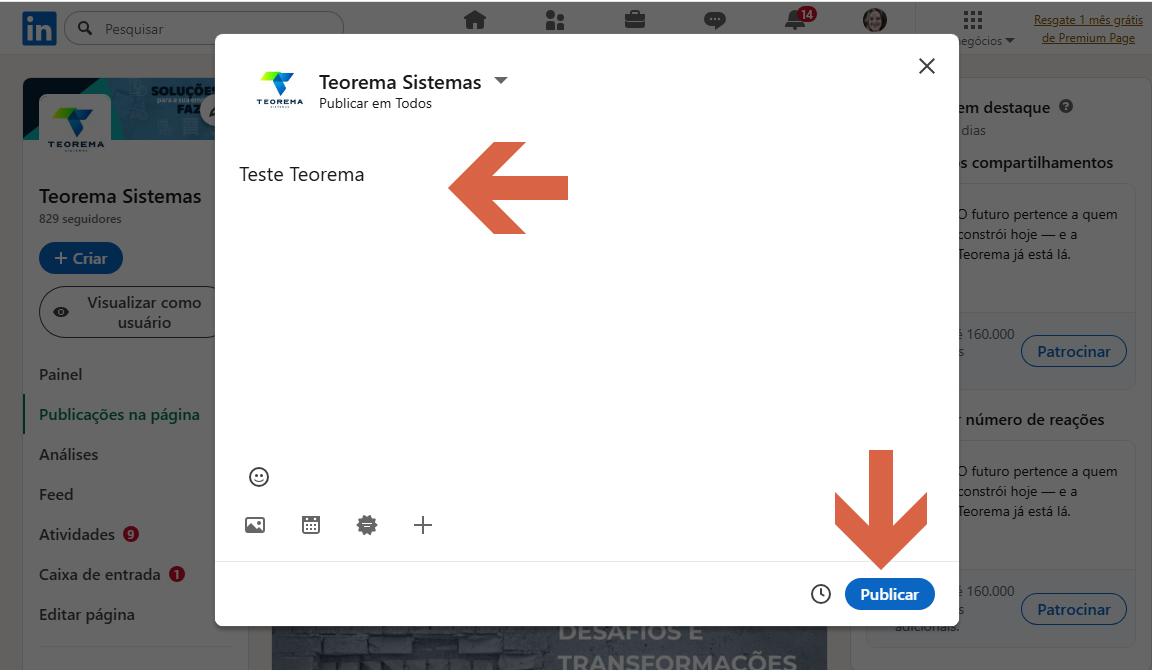Celebrate an occasion using the badge icon

(x=367, y=525)
